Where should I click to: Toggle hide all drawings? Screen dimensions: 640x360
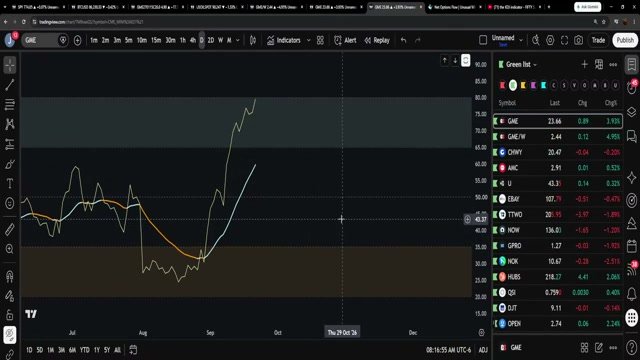point(10,335)
